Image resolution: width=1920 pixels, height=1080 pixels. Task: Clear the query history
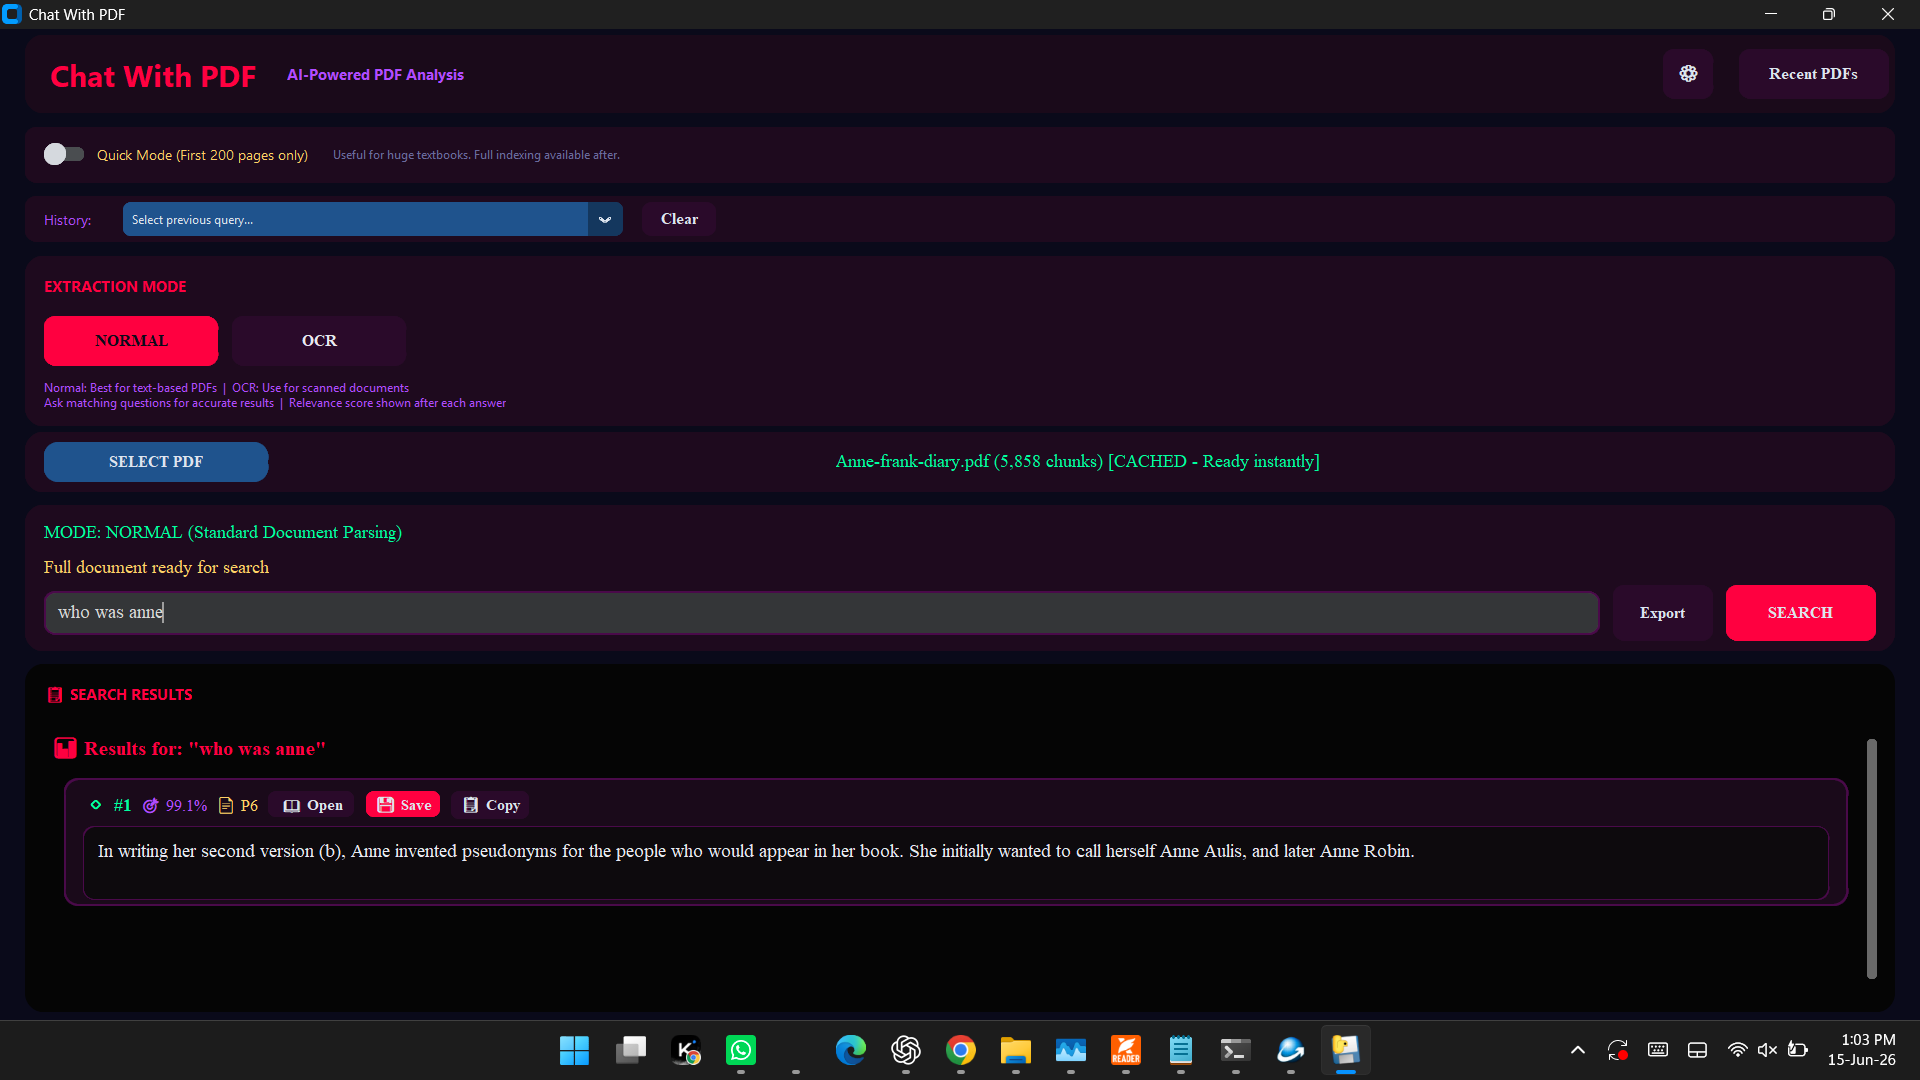pos(679,219)
